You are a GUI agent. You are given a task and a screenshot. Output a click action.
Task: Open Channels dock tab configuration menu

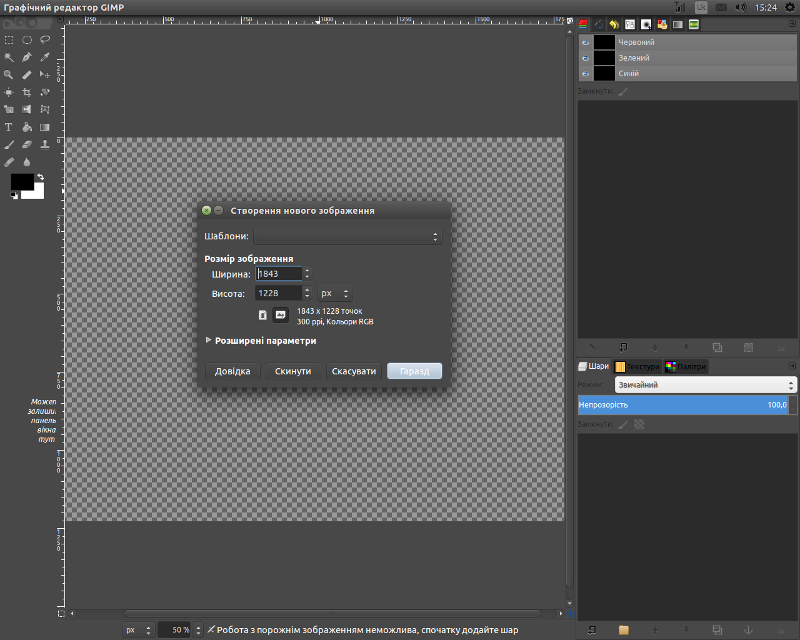tap(792, 24)
